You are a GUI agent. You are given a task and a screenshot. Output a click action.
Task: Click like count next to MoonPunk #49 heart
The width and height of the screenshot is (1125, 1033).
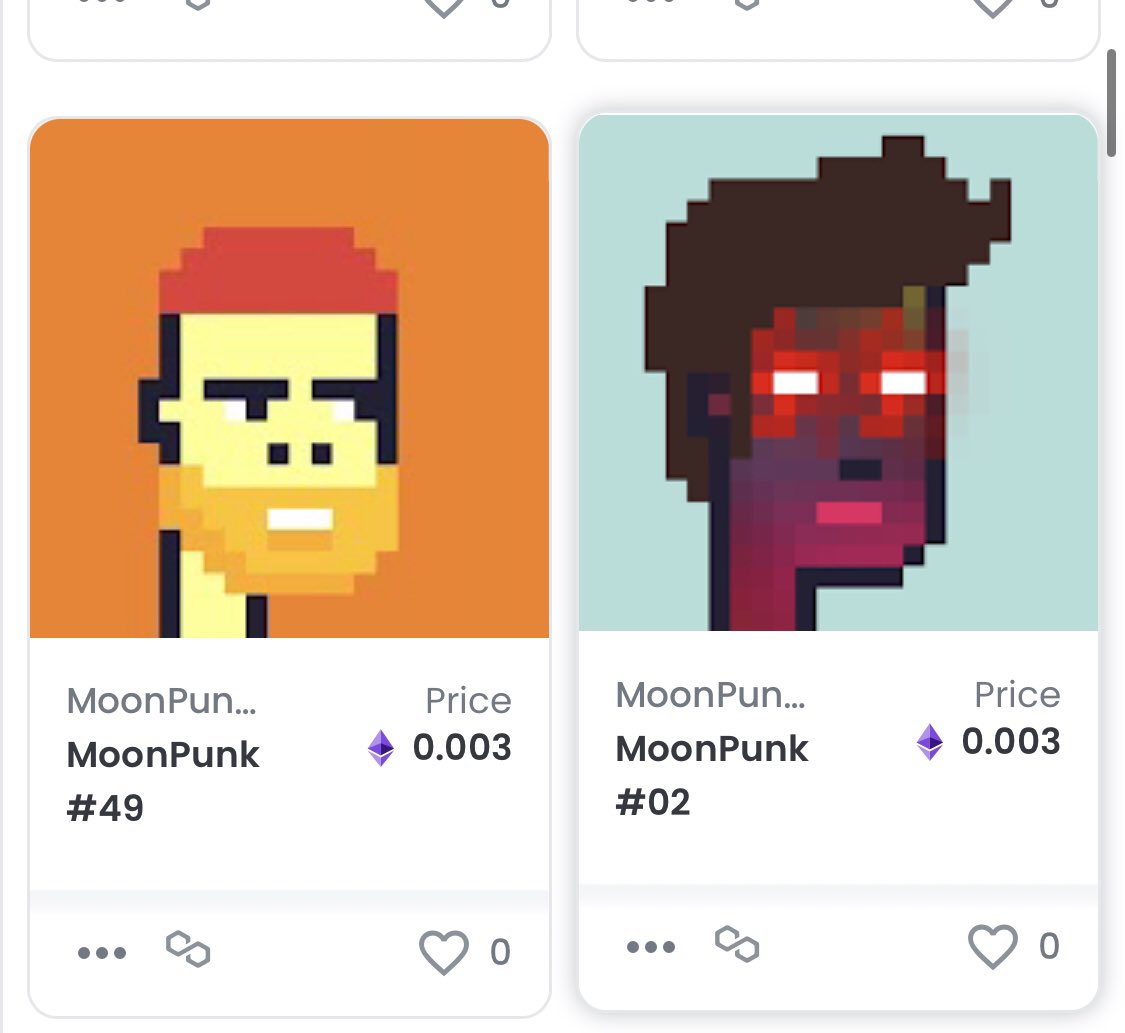pos(500,953)
